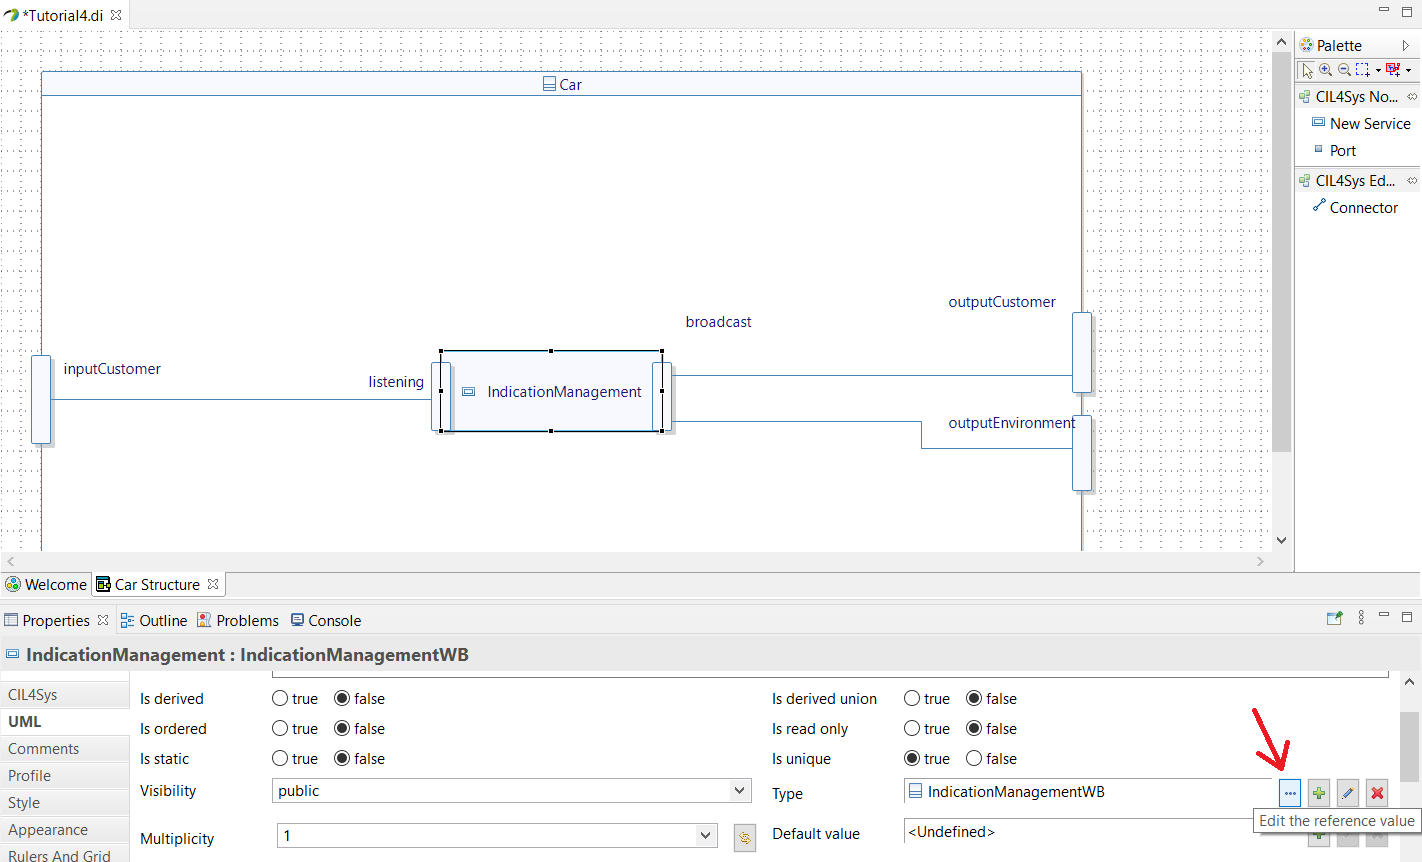Open the Multiplicity combo box arrow
The width and height of the screenshot is (1422, 862).
706,836
